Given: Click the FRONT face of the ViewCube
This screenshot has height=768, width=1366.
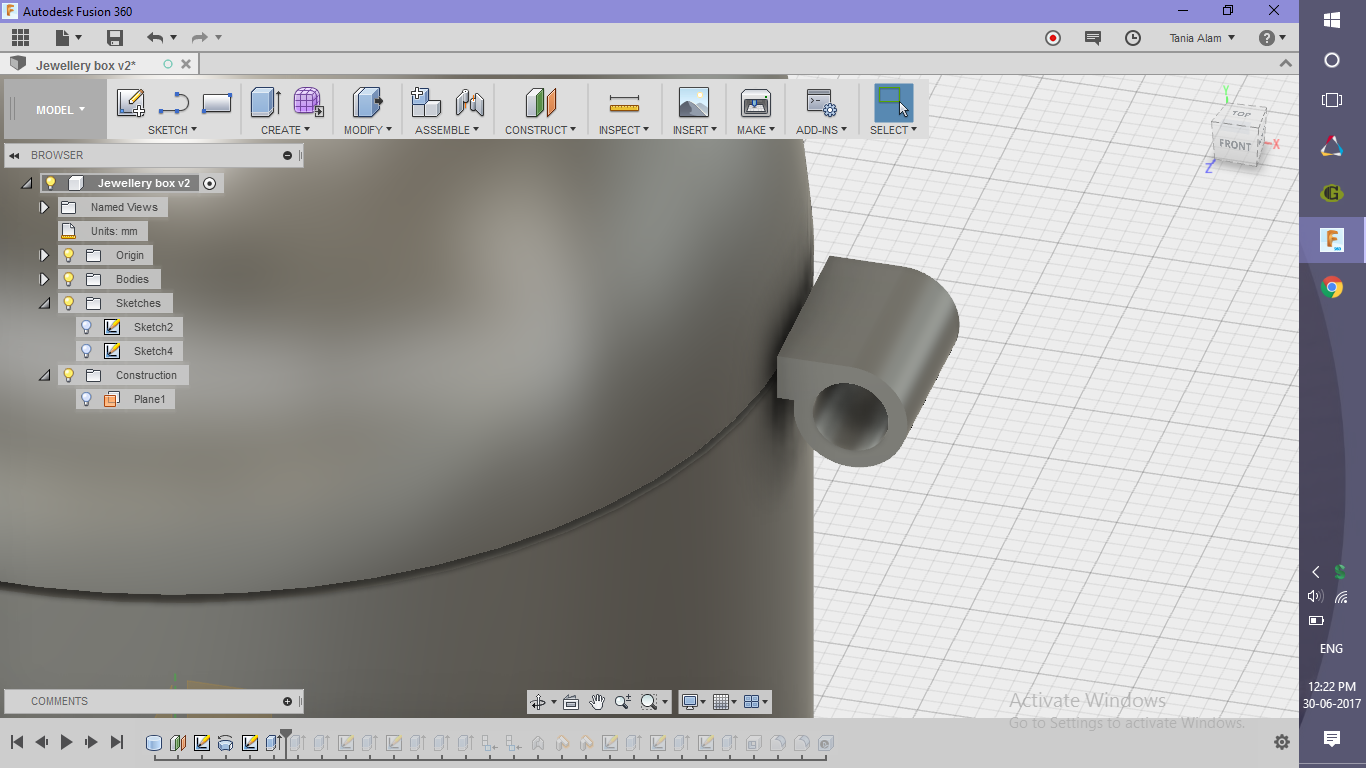Looking at the screenshot, I should tap(1235, 144).
